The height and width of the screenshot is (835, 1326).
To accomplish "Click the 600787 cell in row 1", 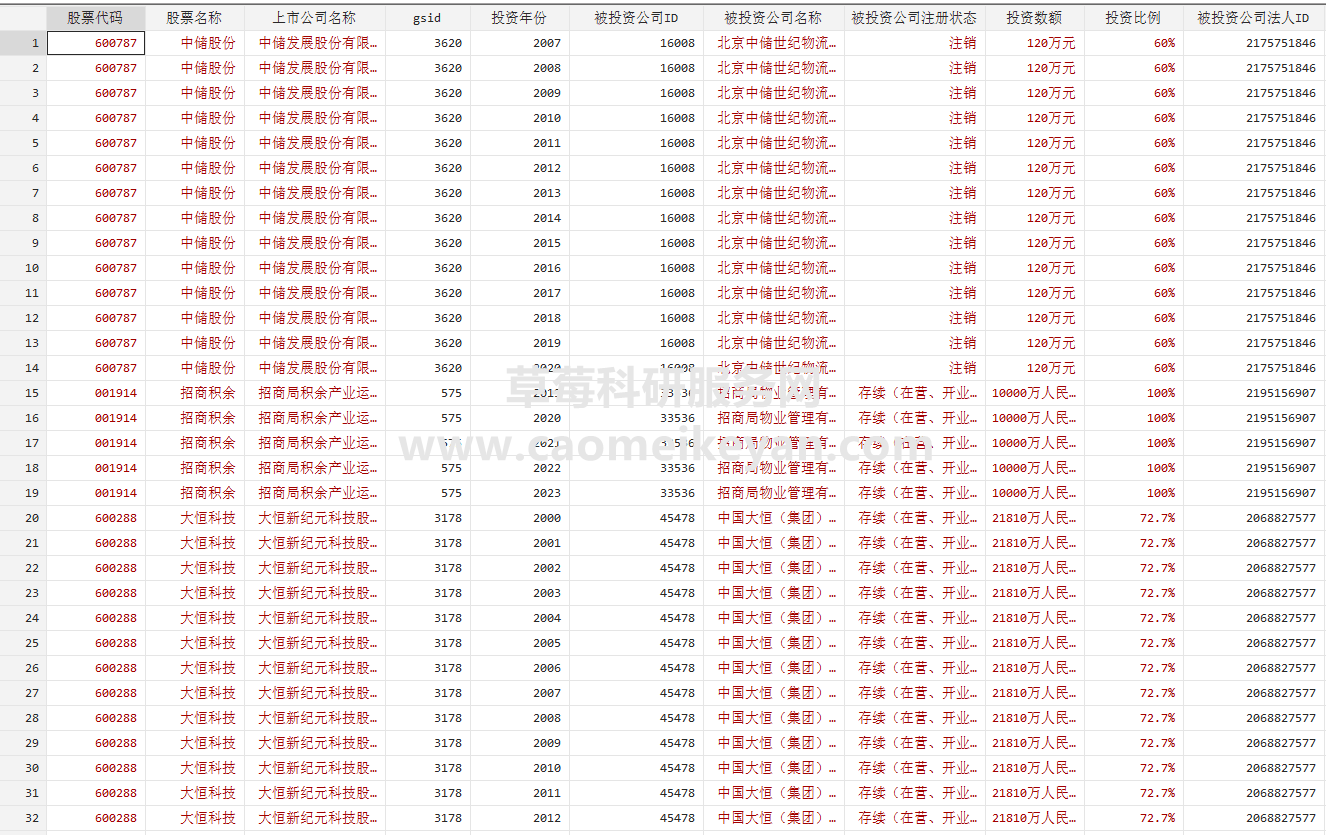I will (x=96, y=43).
